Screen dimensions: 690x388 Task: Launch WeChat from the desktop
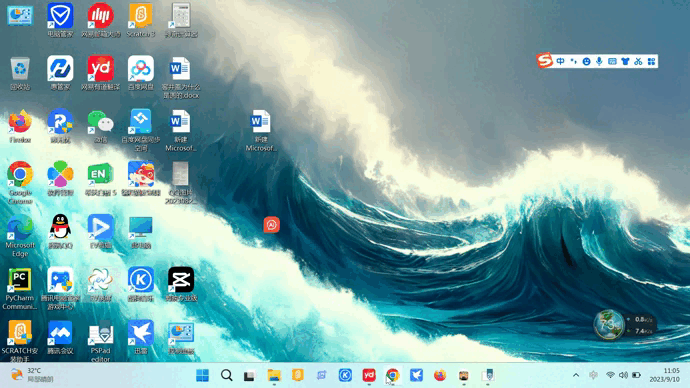pyautogui.click(x=100, y=122)
